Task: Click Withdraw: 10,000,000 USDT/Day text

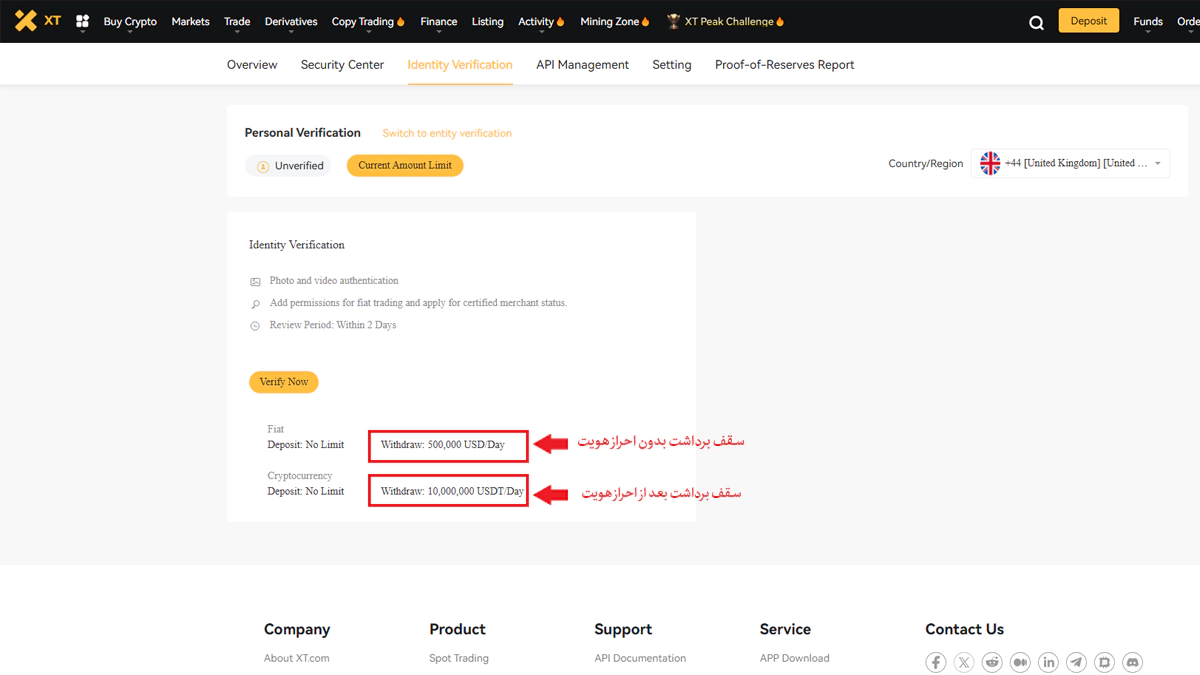Action: pos(452,492)
